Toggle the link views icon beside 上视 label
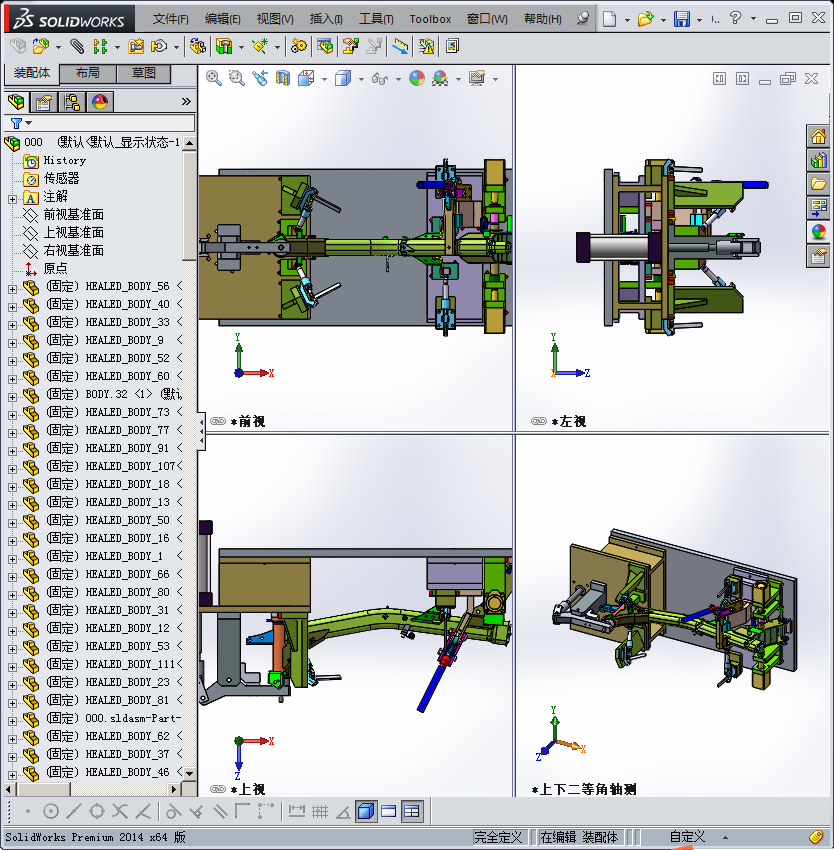 click(217, 789)
